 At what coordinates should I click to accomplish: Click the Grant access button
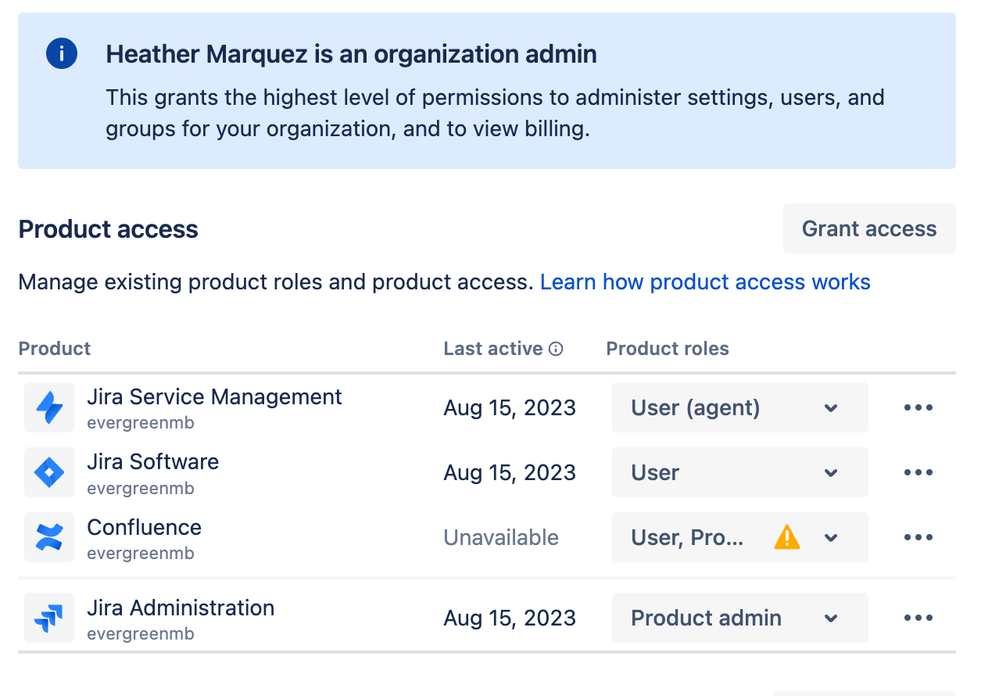[x=869, y=229]
